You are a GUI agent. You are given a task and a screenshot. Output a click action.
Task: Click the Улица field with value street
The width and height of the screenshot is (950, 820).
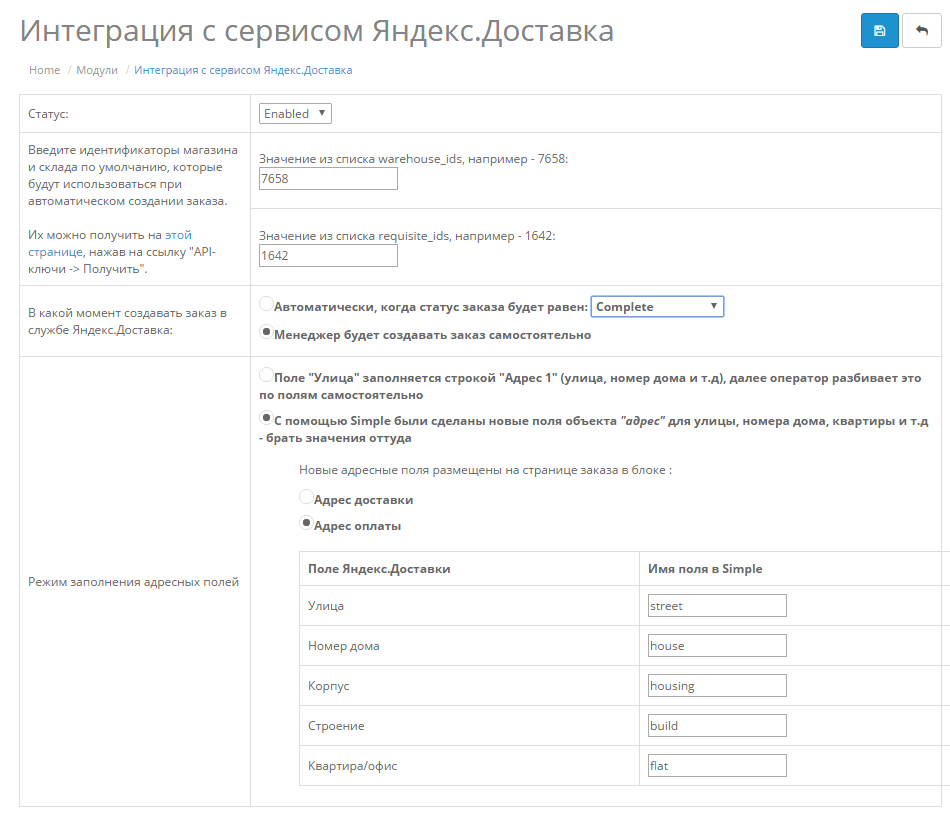coord(717,605)
